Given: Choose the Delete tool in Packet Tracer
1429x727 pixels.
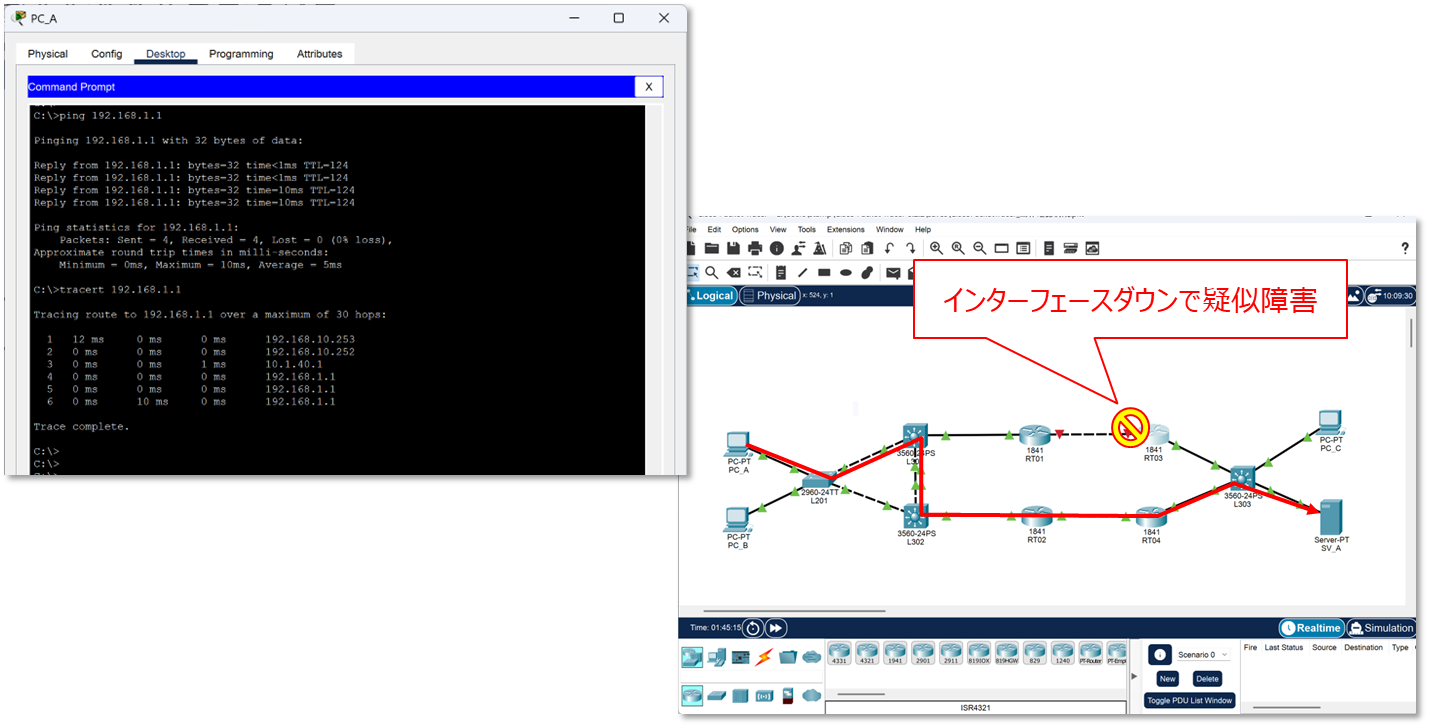Looking at the screenshot, I should pyautogui.click(x=734, y=273).
